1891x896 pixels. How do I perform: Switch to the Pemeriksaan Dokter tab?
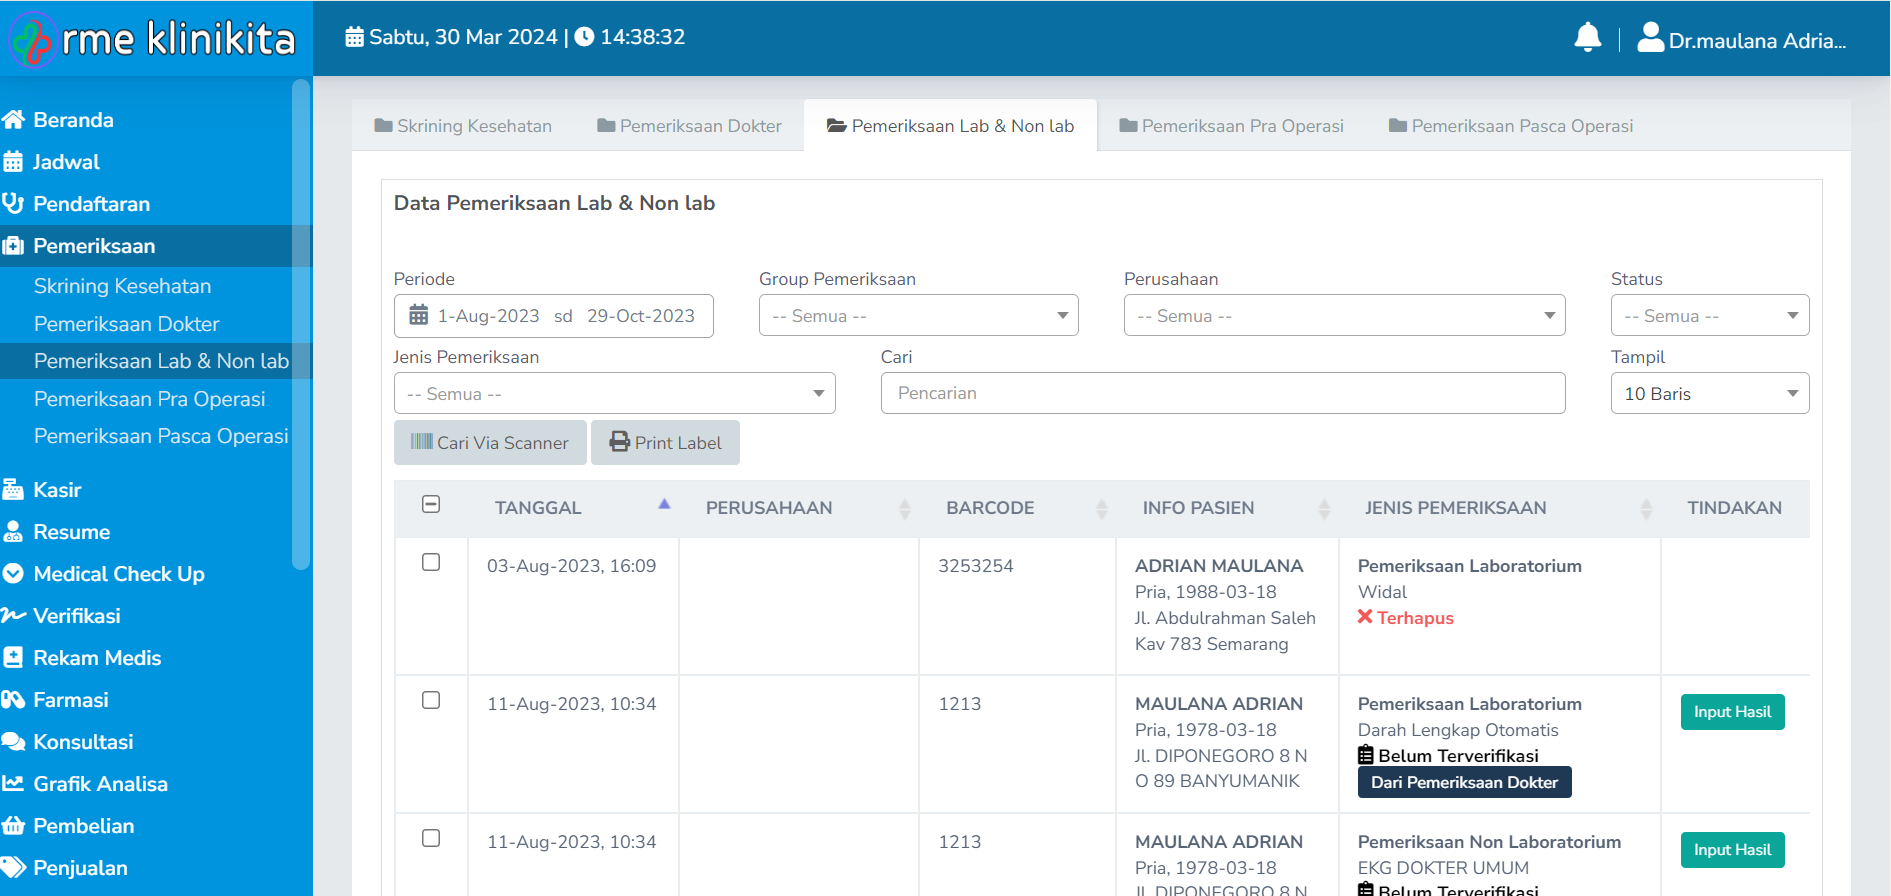[690, 126]
